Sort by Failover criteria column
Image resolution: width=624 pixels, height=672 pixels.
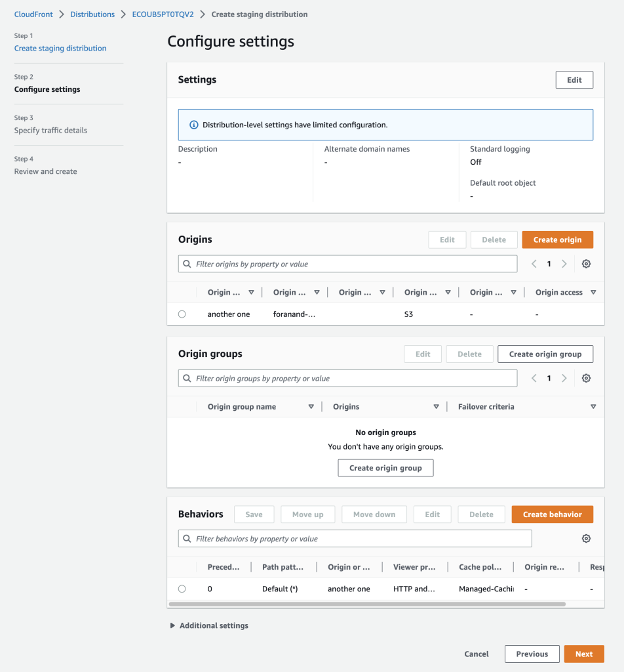pyautogui.click(x=593, y=406)
